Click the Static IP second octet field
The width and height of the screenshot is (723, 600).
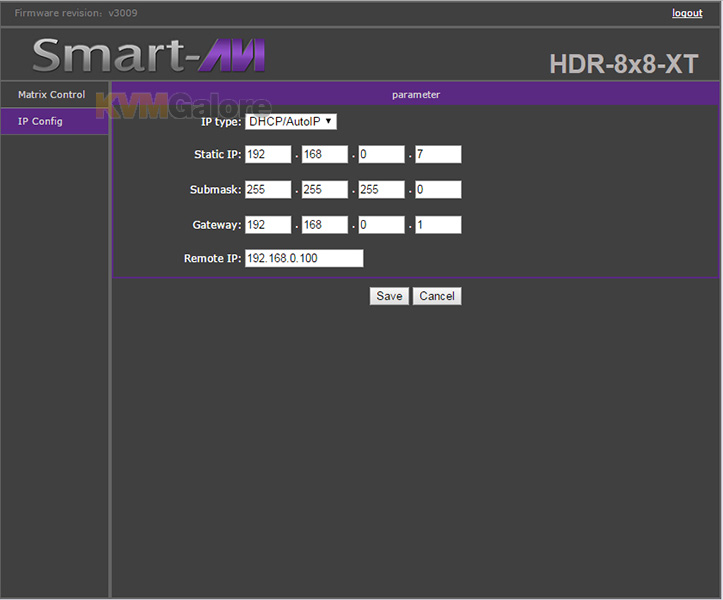[325, 154]
